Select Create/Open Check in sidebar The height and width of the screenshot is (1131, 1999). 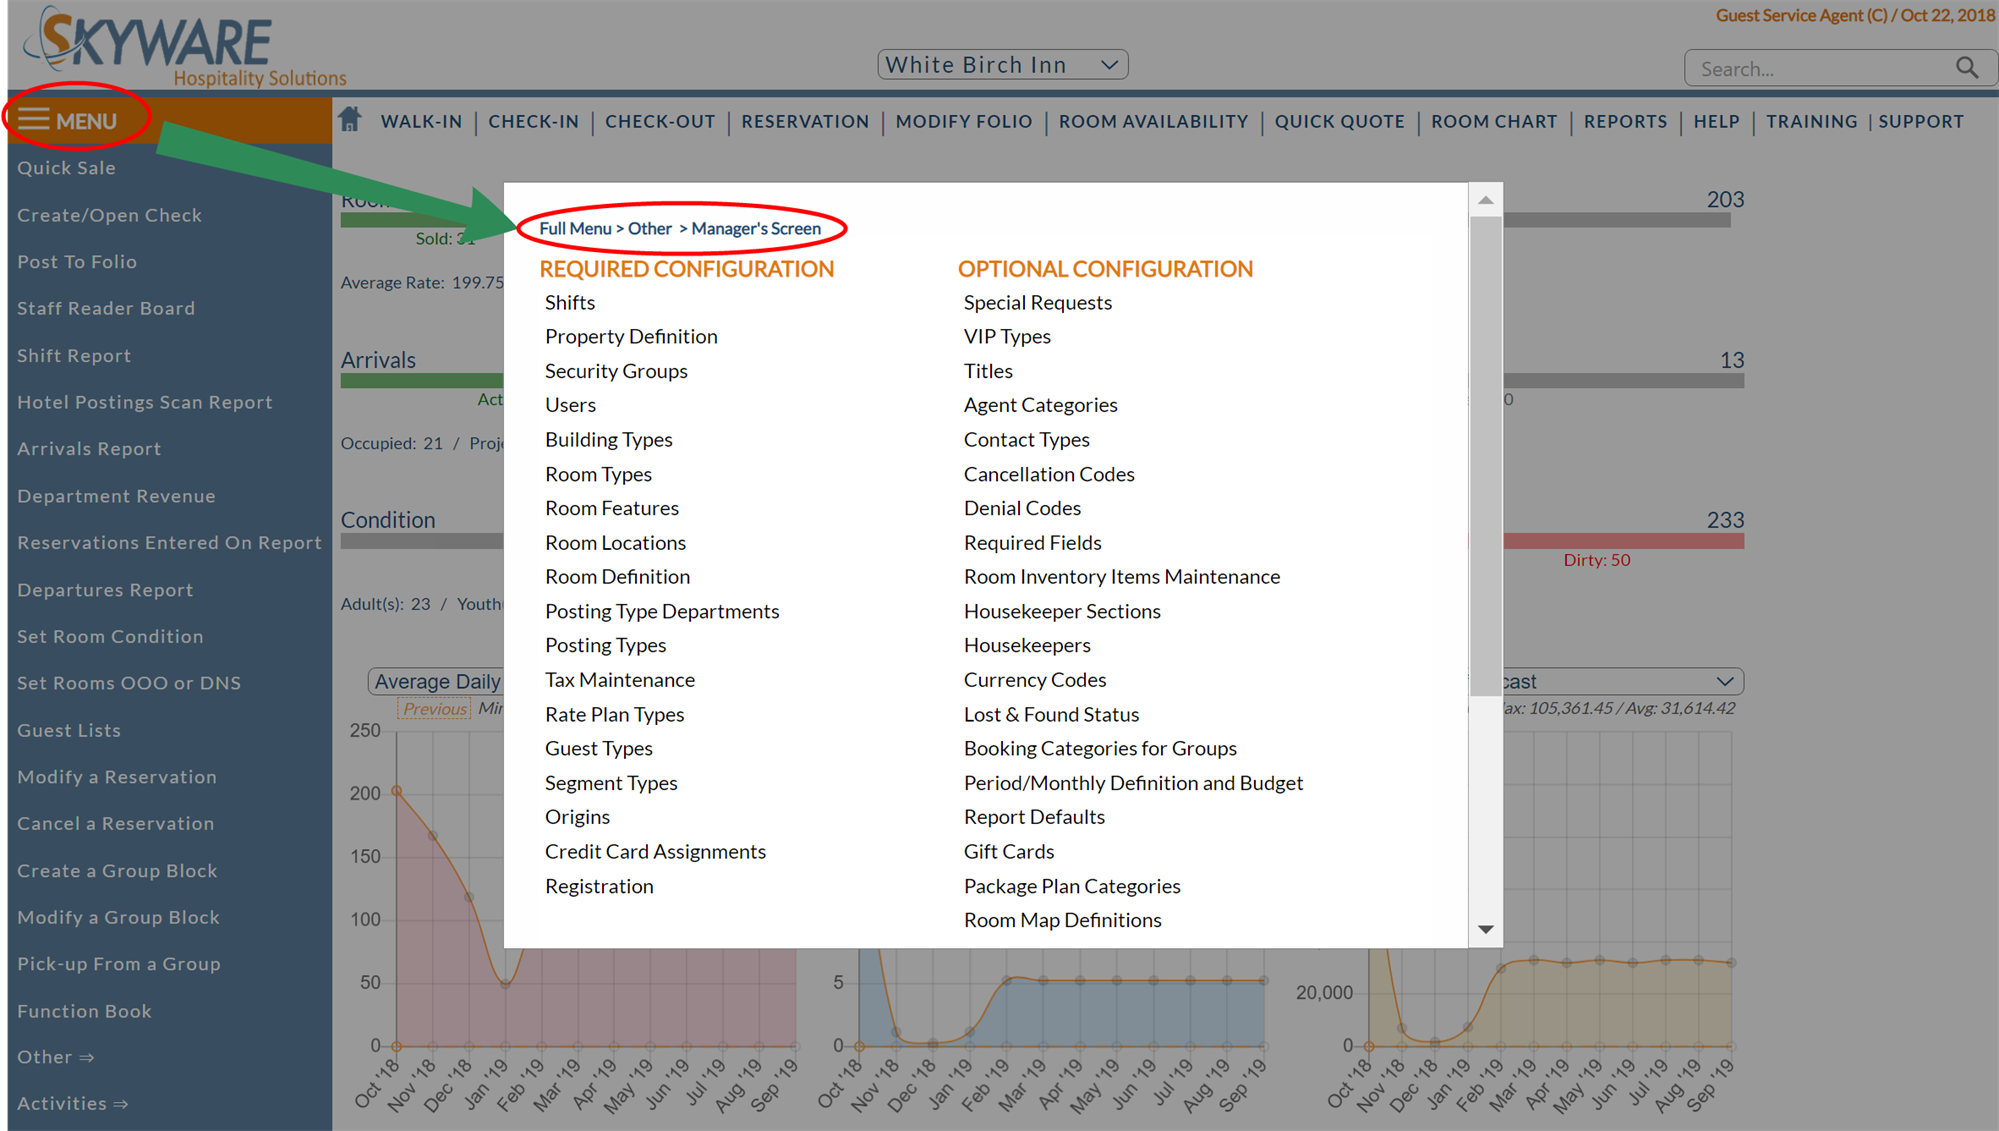[x=109, y=215]
